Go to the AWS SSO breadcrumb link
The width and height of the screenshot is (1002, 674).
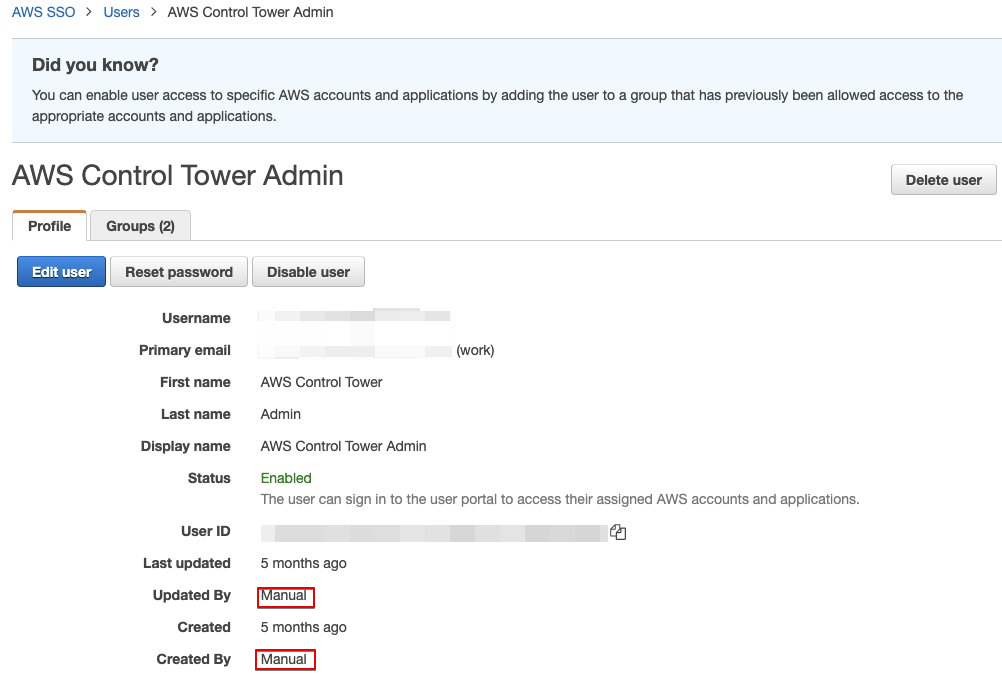(x=43, y=13)
